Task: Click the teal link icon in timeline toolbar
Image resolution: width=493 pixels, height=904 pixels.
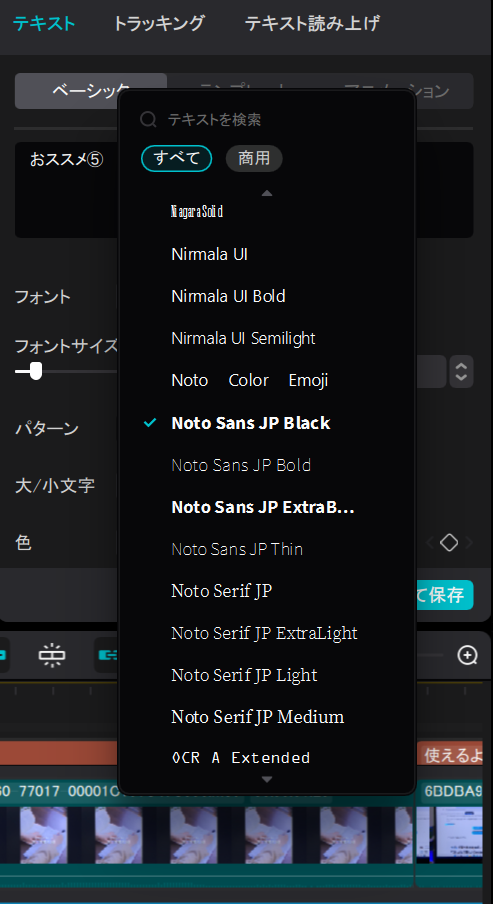Action: pos(107,655)
